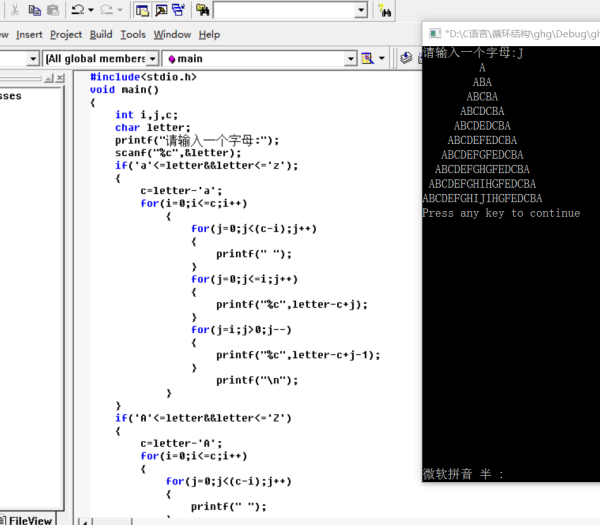This screenshot has height=525, width=600.
Task: Undo the last edit
Action: 78,10
